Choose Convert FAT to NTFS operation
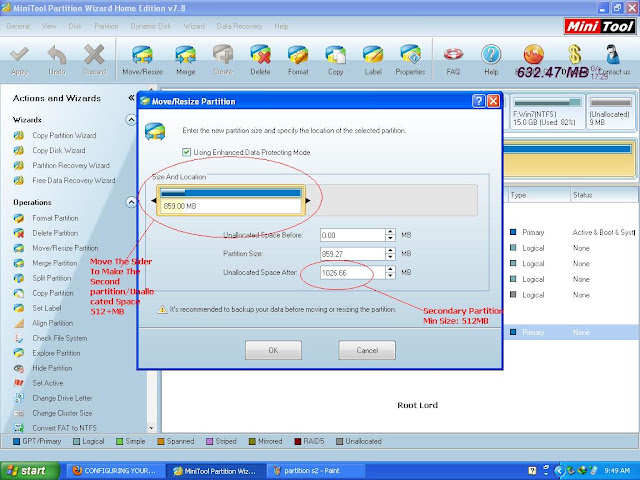This screenshot has height=480, width=640. [x=64, y=428]
